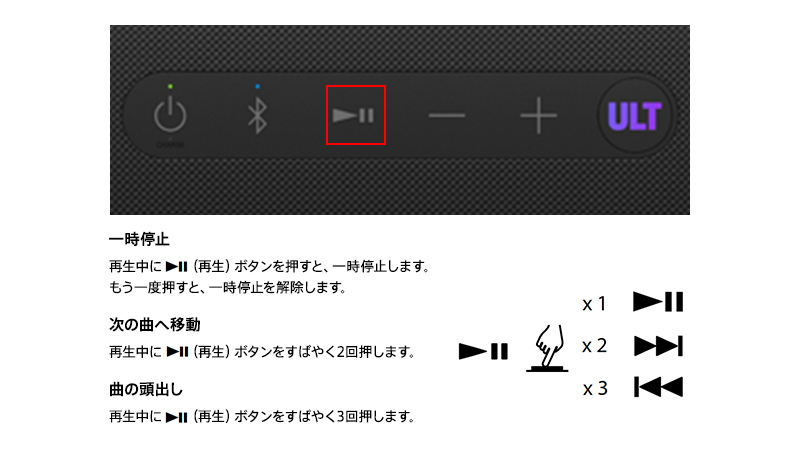800x450 pixels.
Task: Click the plus volume button on the speaker
Action: 538,116
